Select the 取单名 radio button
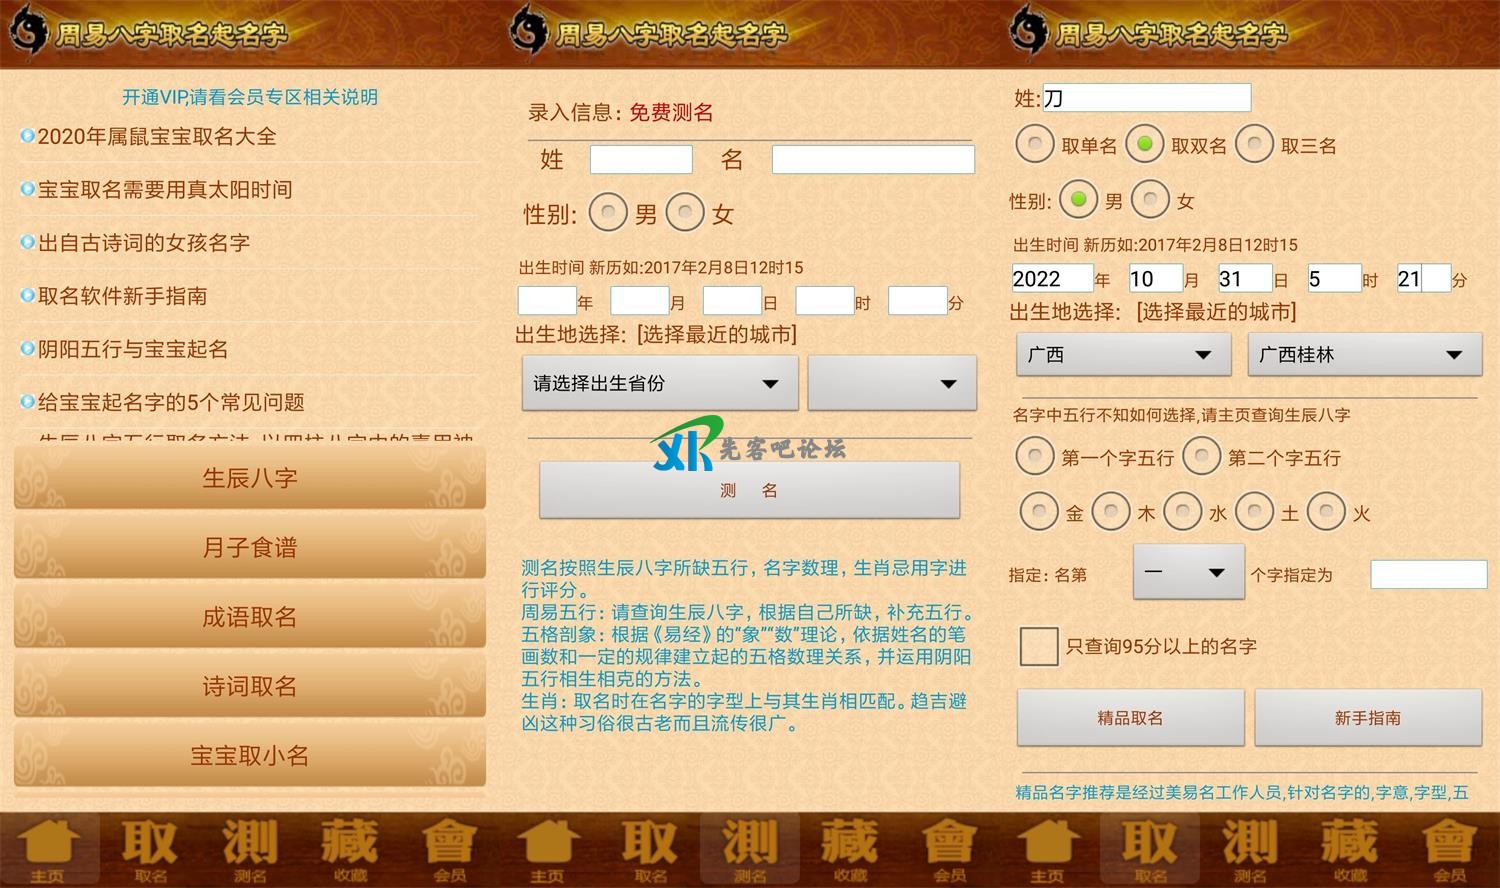This screenshot has width=1500, height=888. click(1034, 145)
